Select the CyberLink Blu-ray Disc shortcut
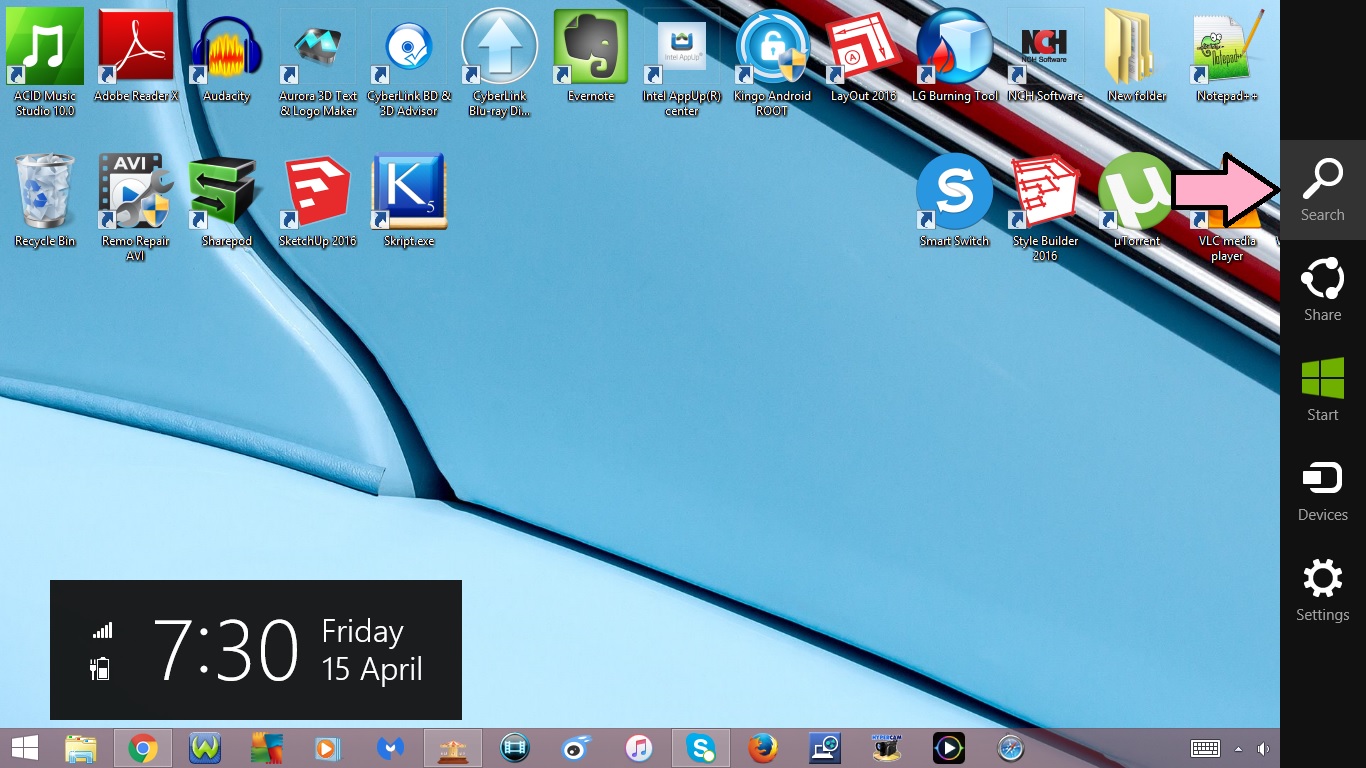 coord(500,63)
